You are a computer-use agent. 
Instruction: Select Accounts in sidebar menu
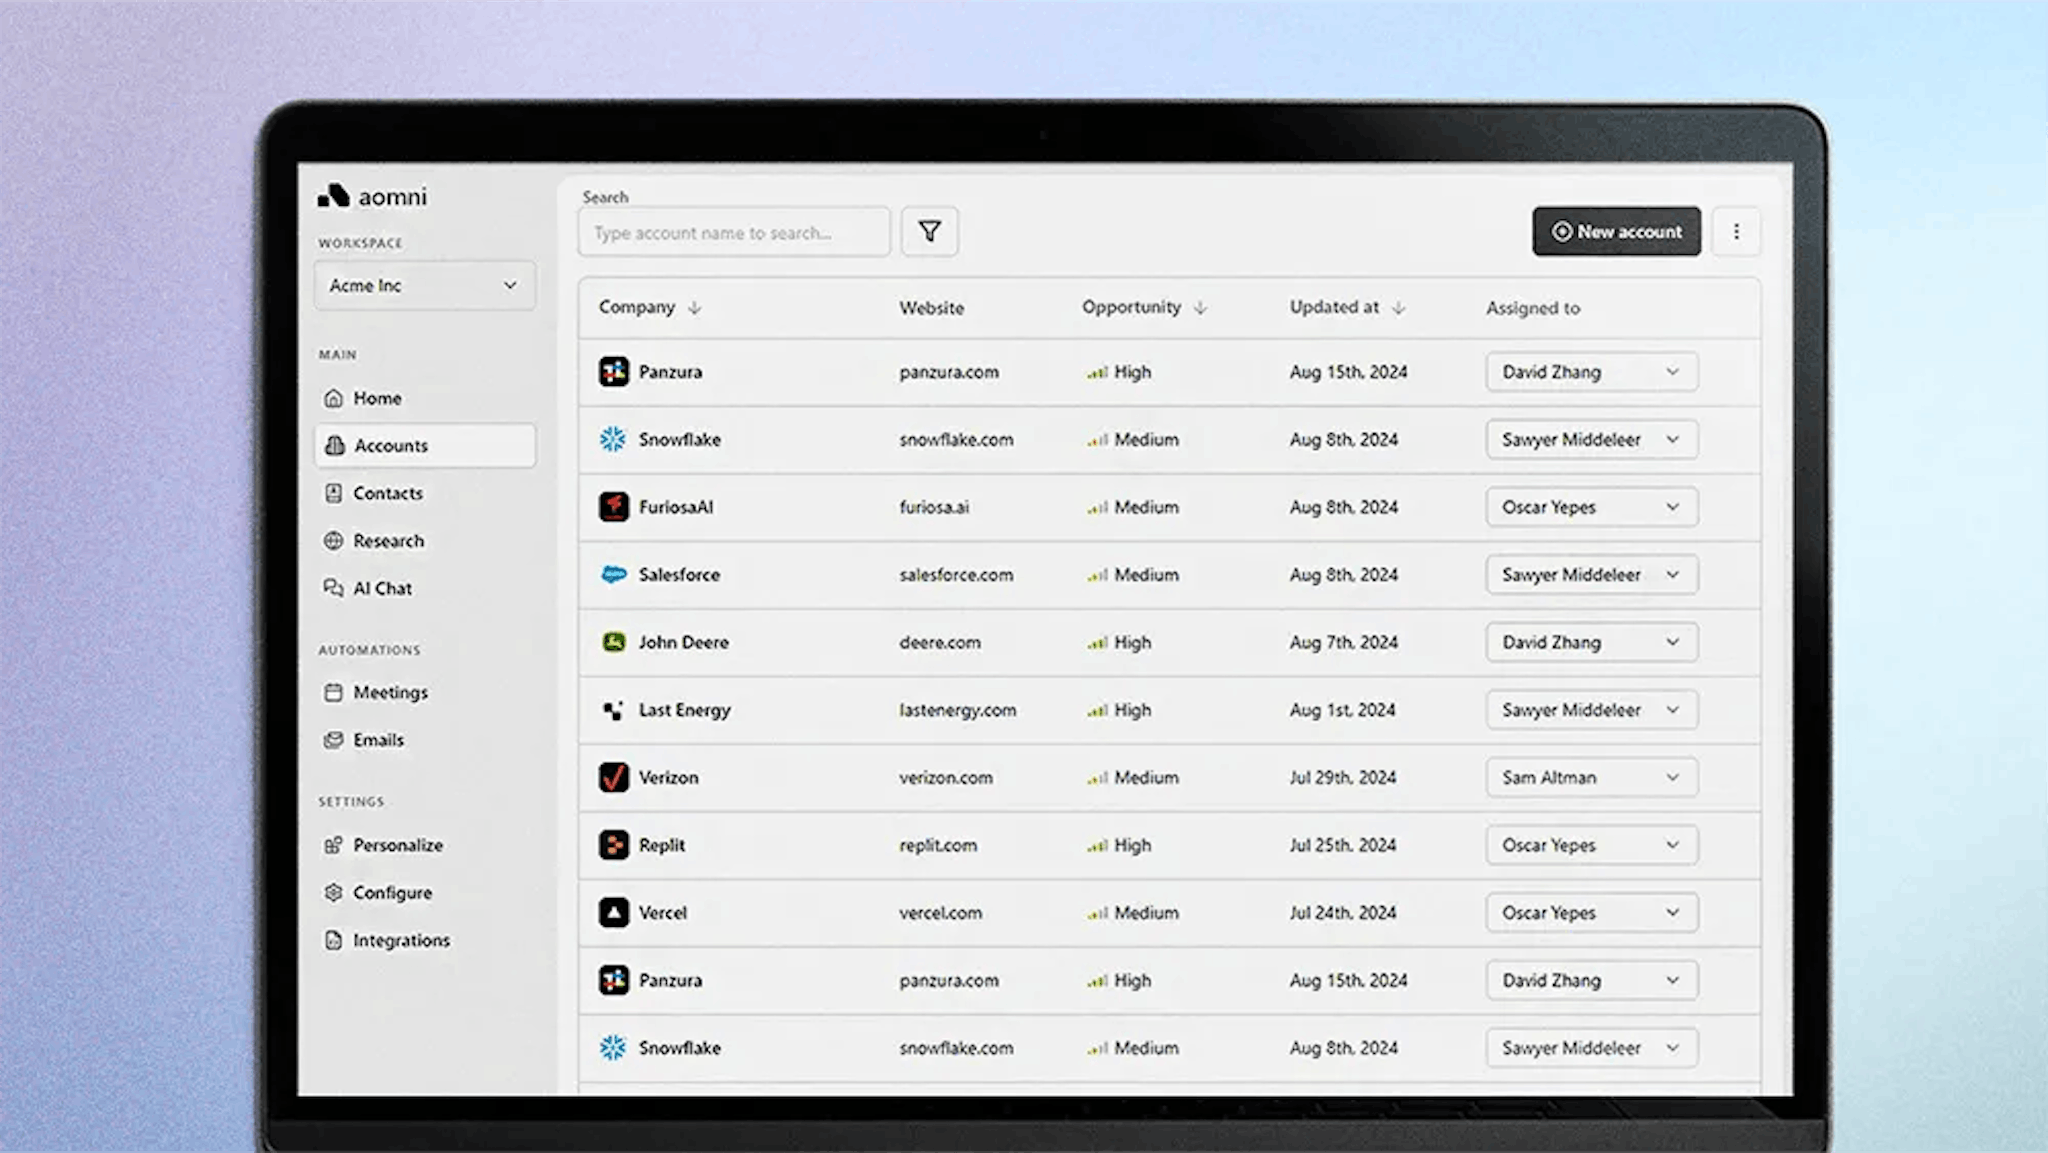tap(425, 445)
